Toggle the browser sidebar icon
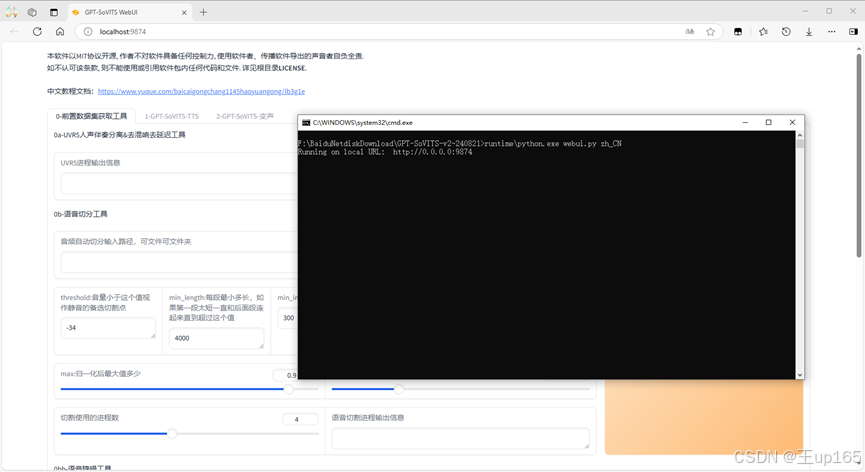The width and height of the screenshot is (865, 472). point(853,31)
